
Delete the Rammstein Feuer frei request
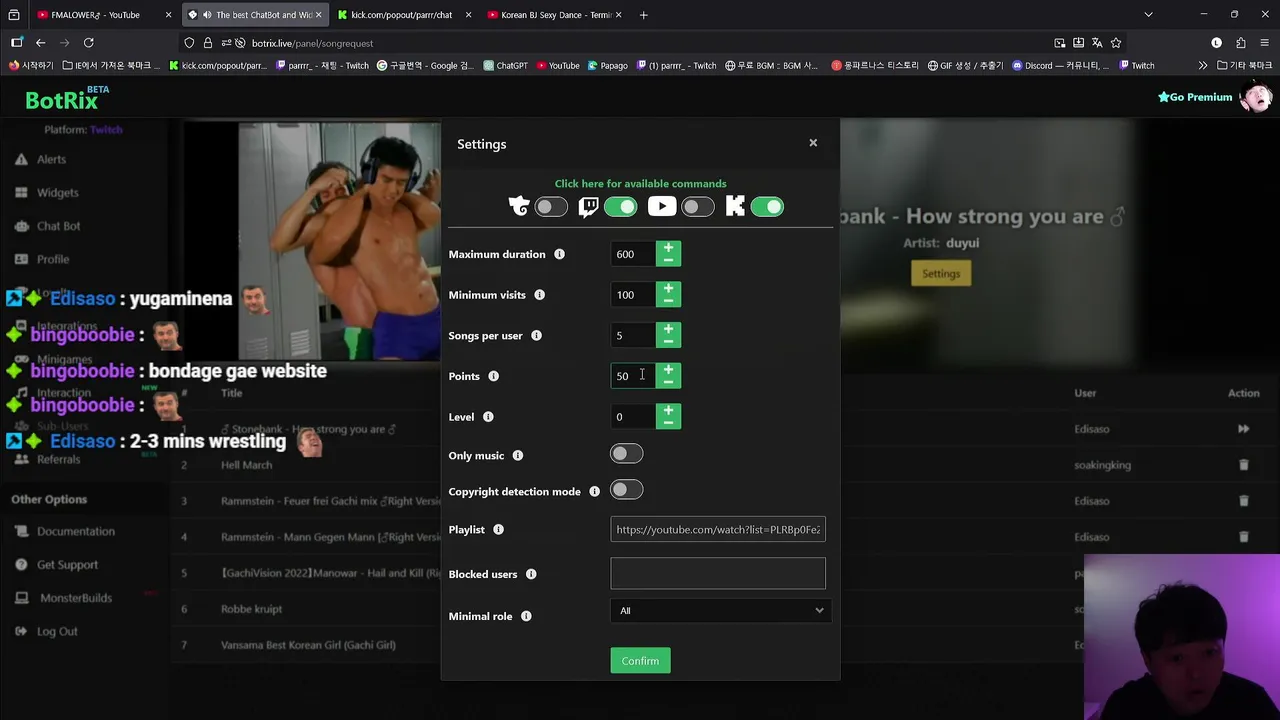1243,501
